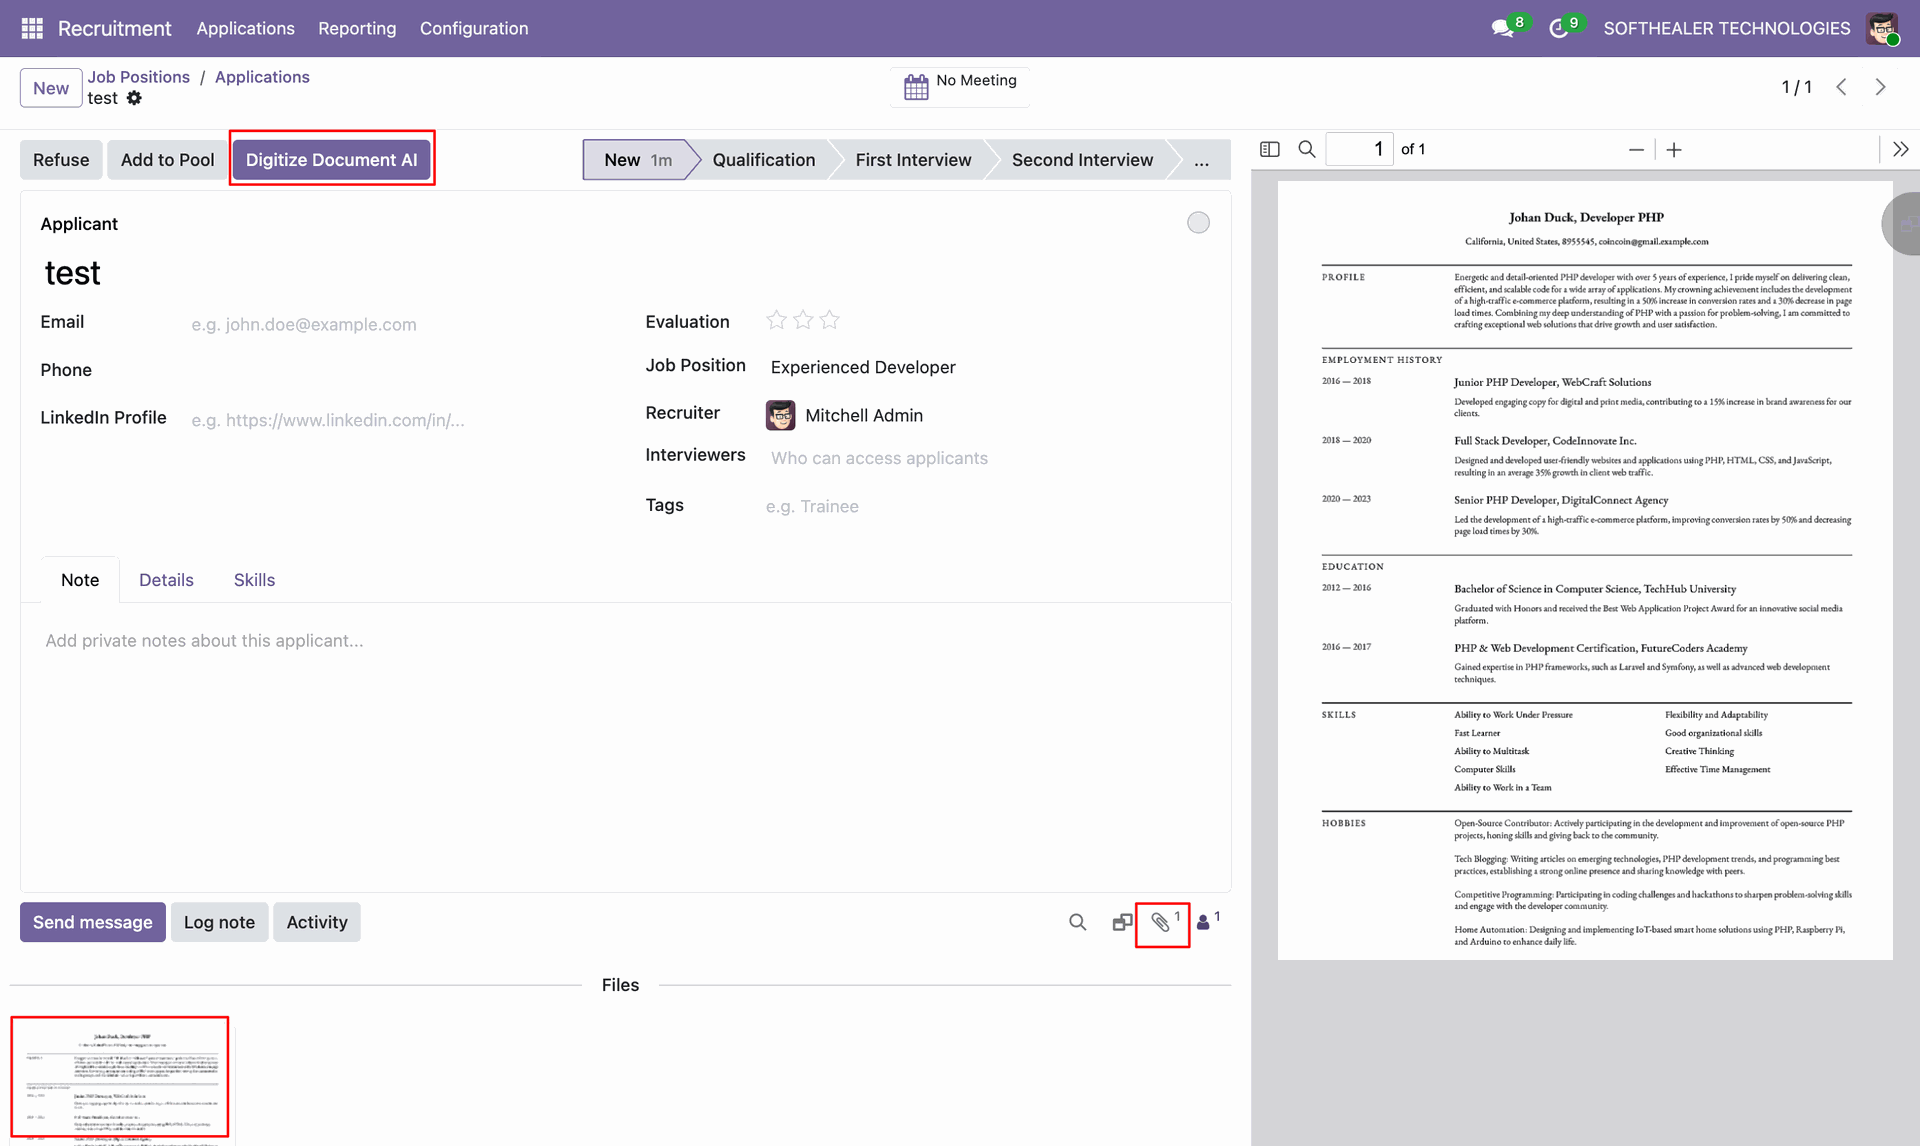Screen dimensions: 1920x1146
Task: Open the conversations chat icon
Action: [x=1502, y=29]
